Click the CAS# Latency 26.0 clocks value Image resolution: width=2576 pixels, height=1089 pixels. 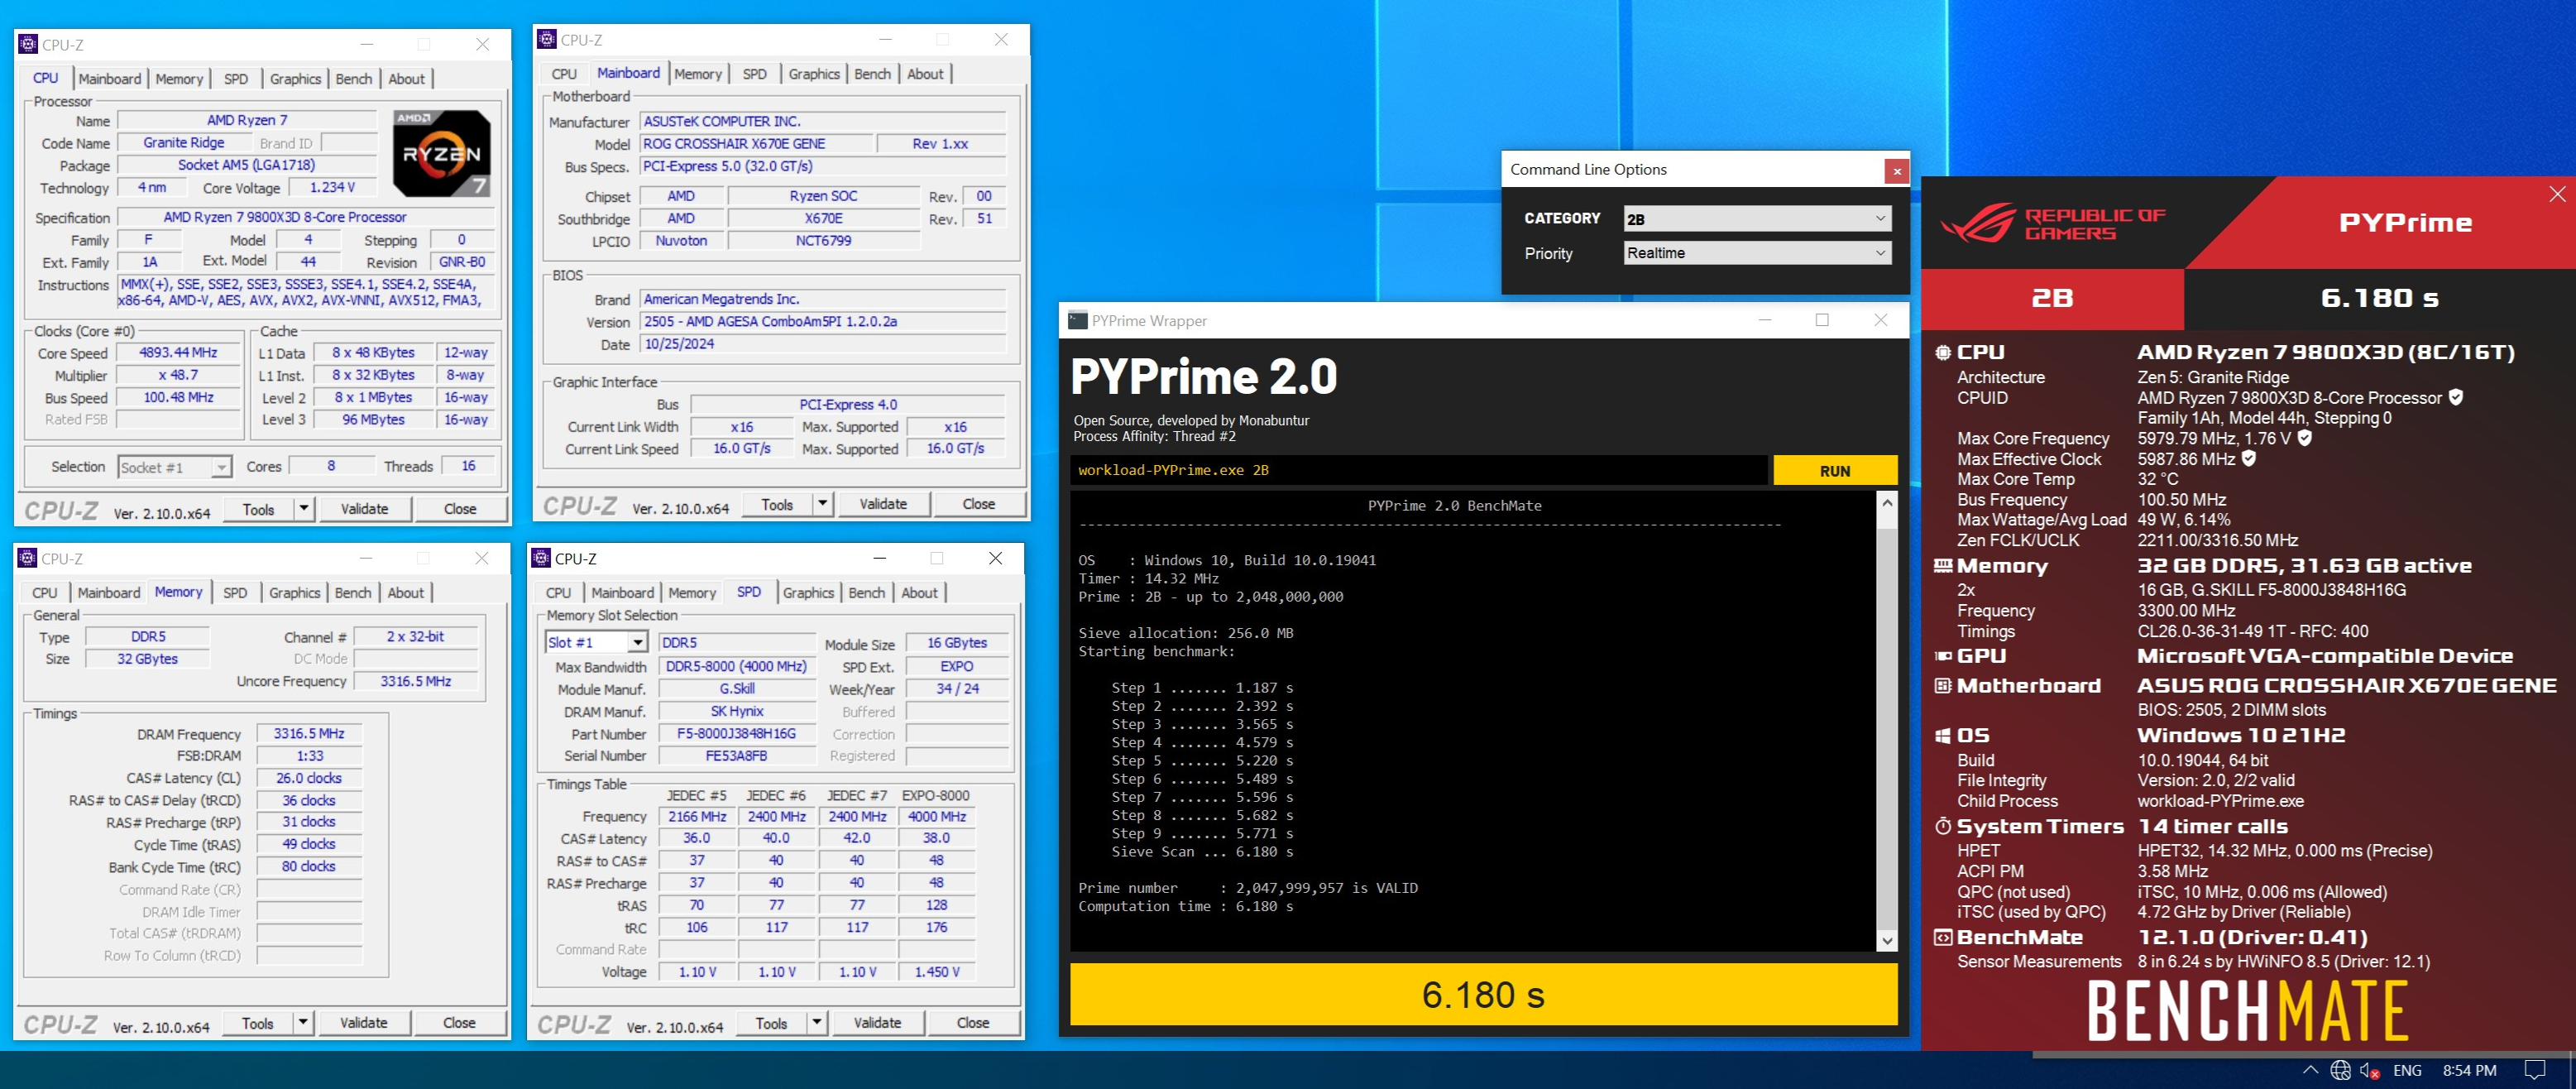click(x=309, y=778)
